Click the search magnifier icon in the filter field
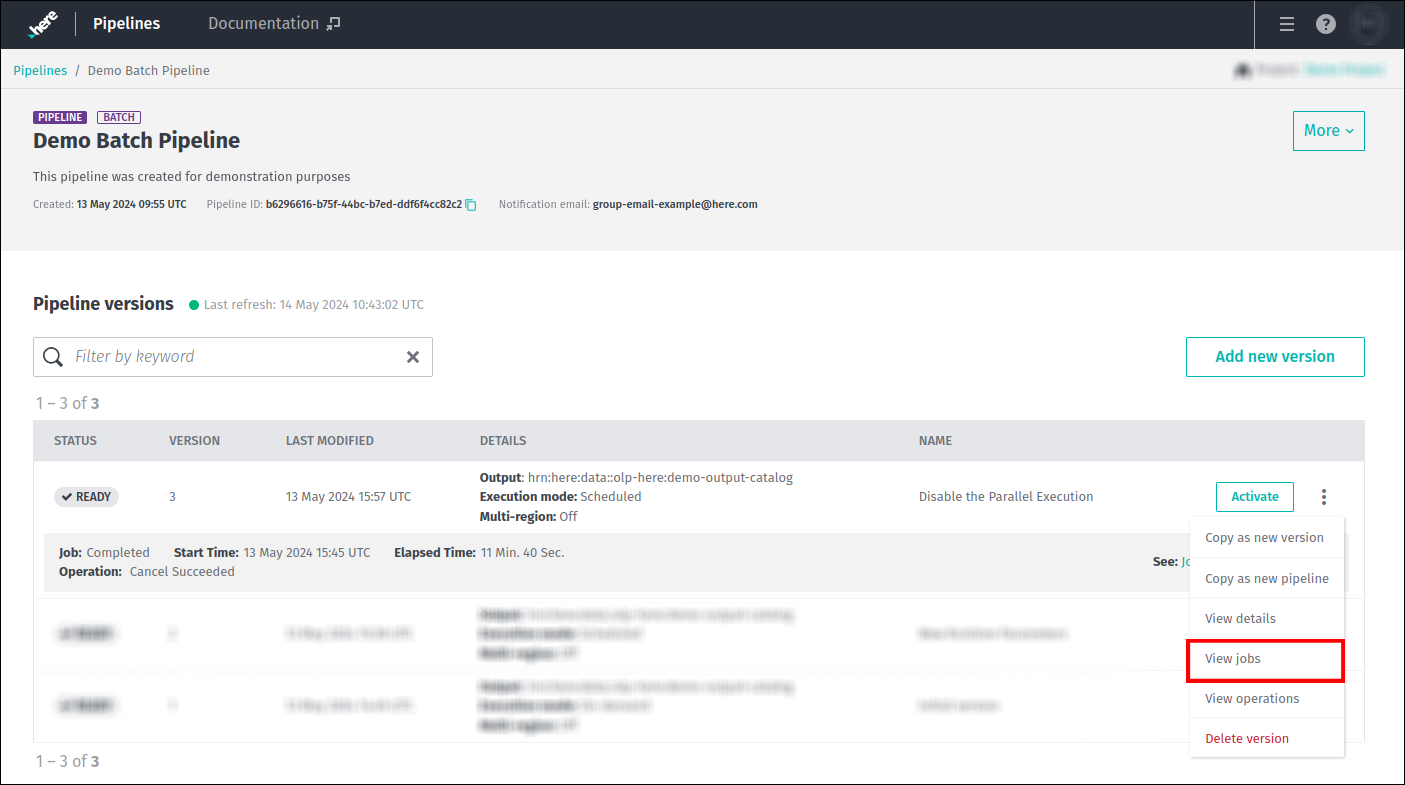 [52, 356]
